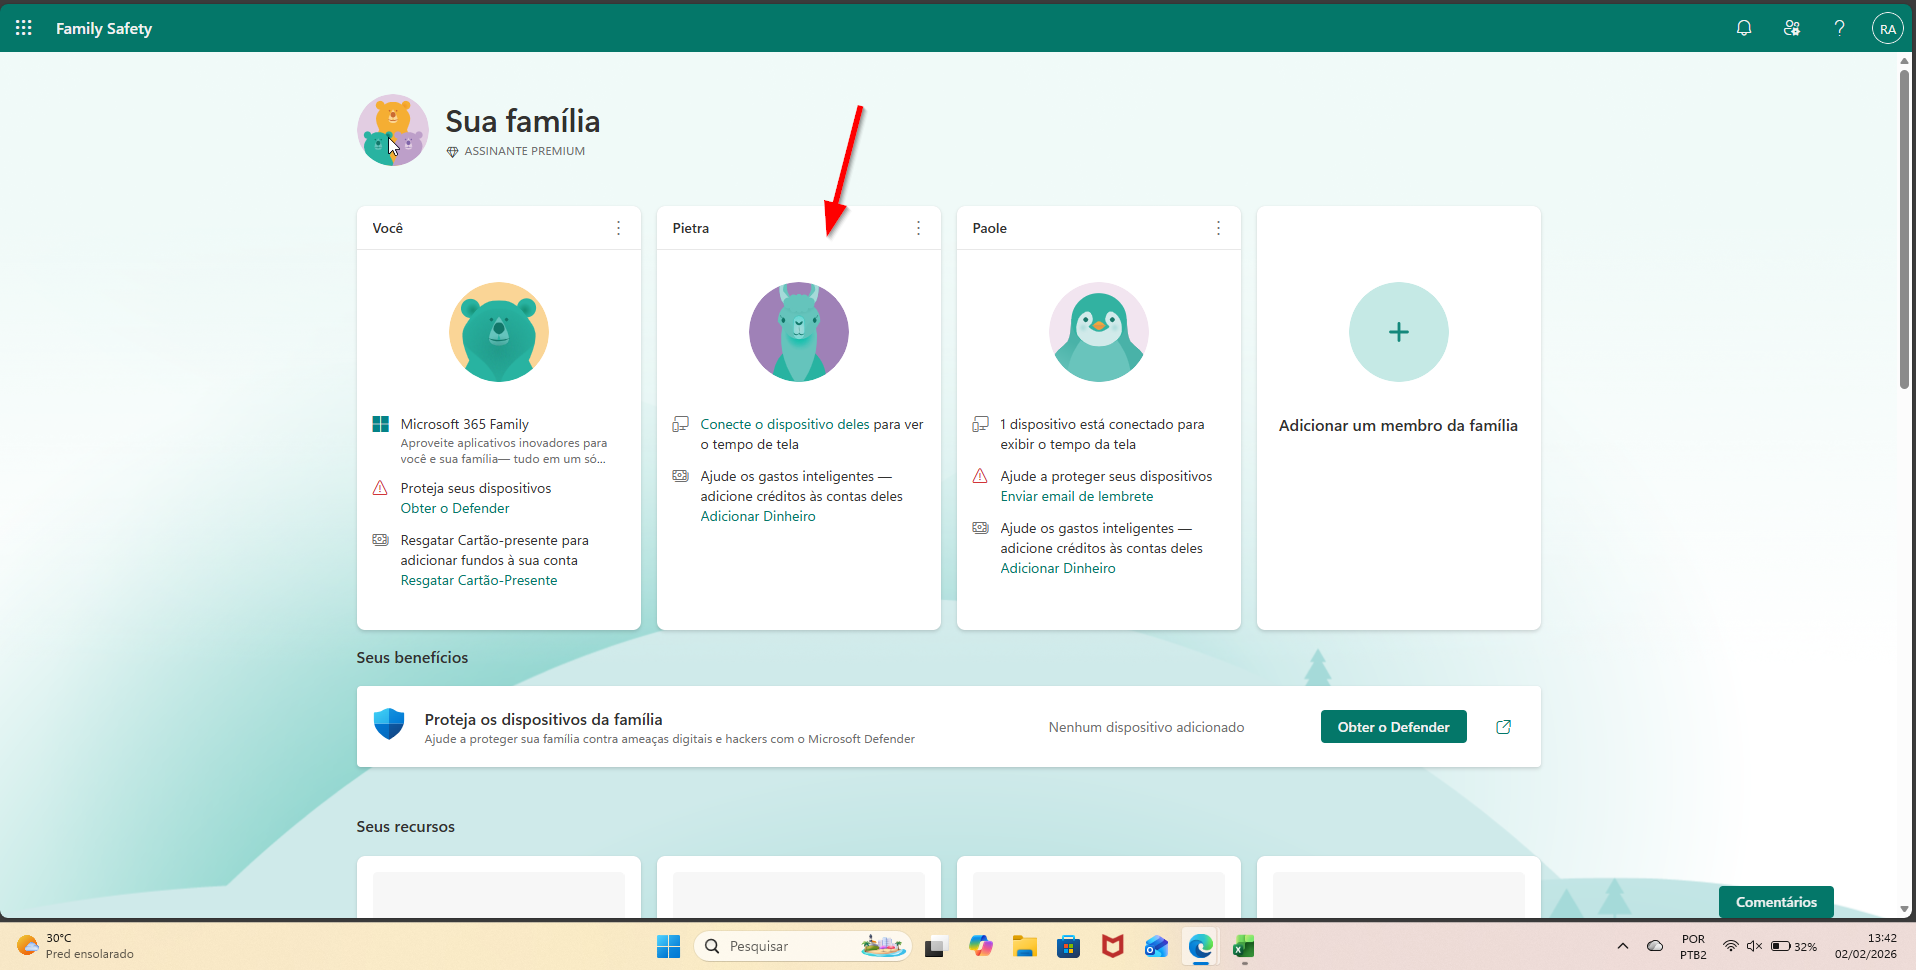Select Paole's penguin avatar
1916x970 pixels.
[x=1099, y=332]
